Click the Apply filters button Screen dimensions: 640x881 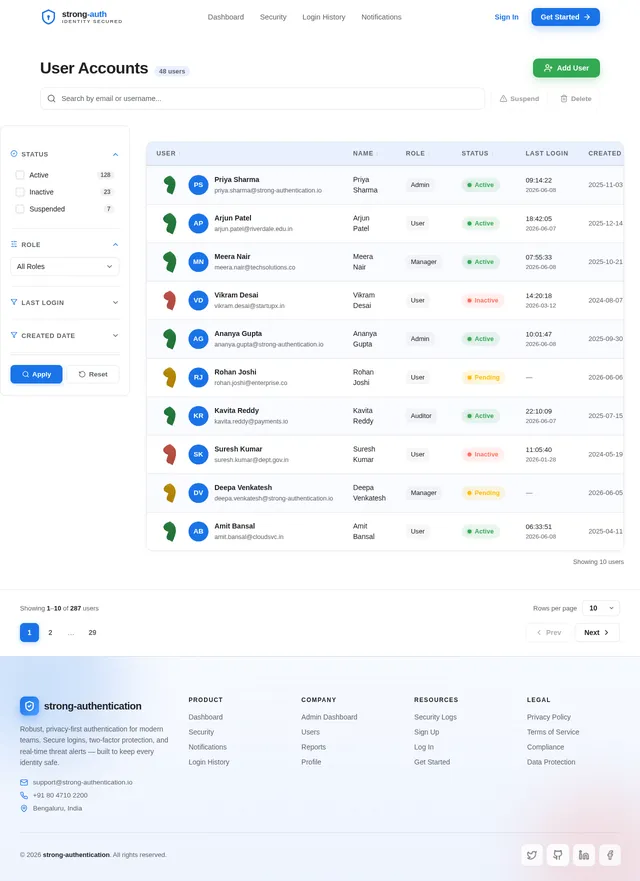point(37,374)
